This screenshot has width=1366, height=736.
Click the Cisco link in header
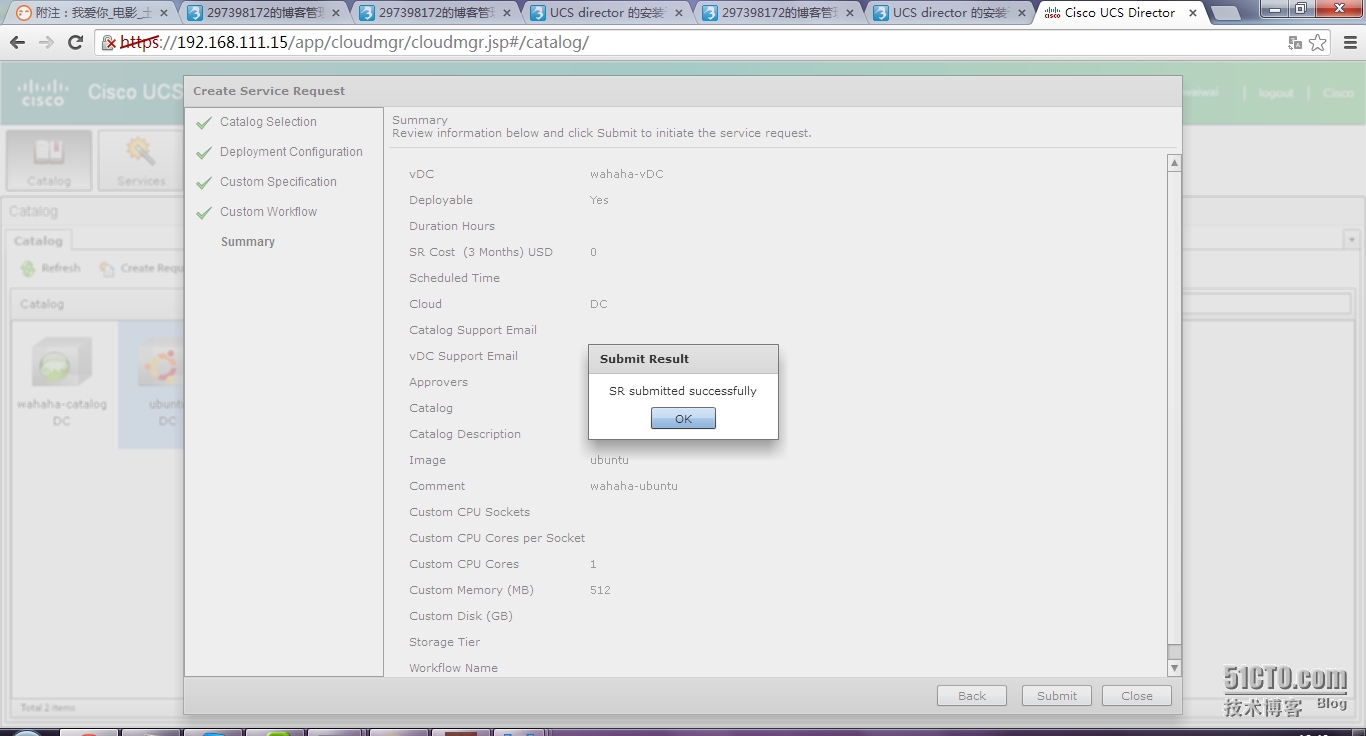pos(1338,93)
